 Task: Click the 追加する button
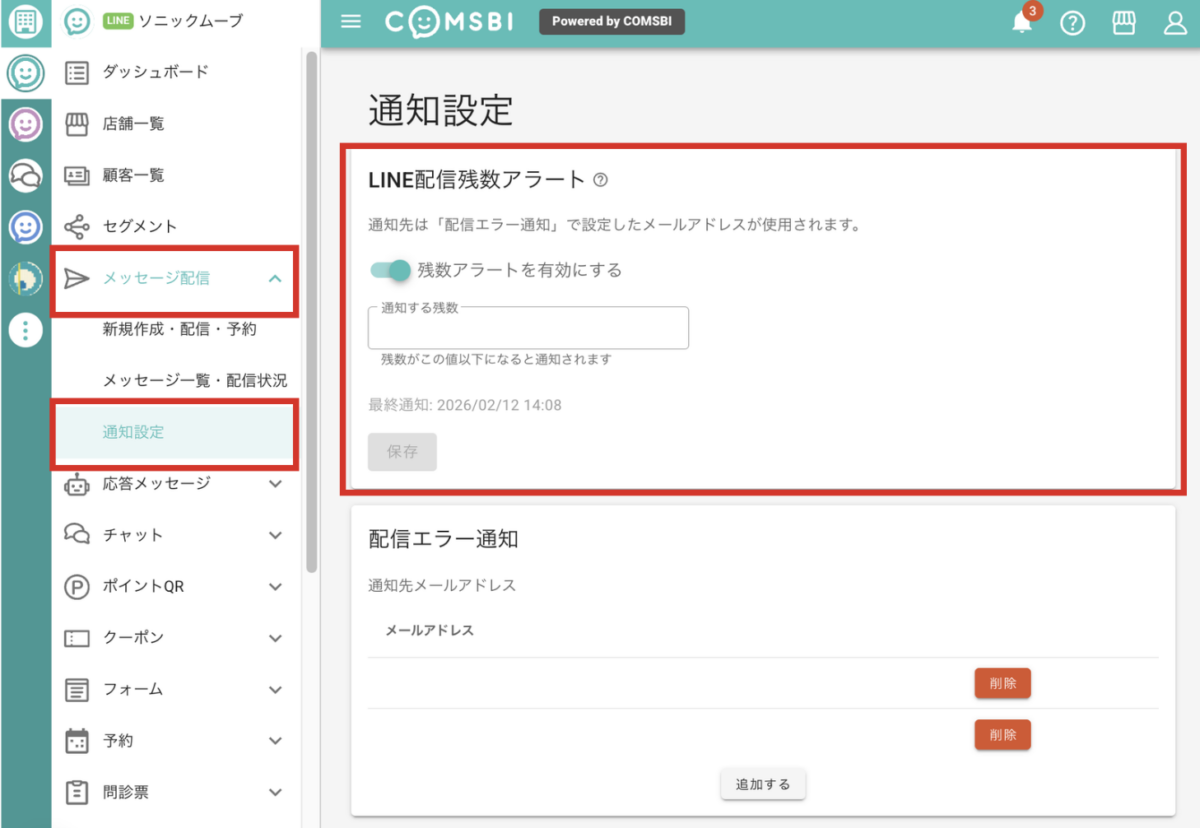point(763,785)
